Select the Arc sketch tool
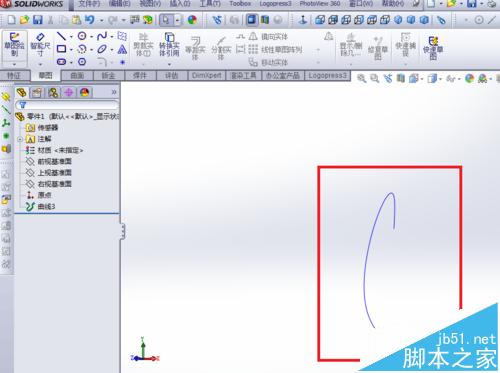This screenshot has height=373, width=500. [82, 49]
